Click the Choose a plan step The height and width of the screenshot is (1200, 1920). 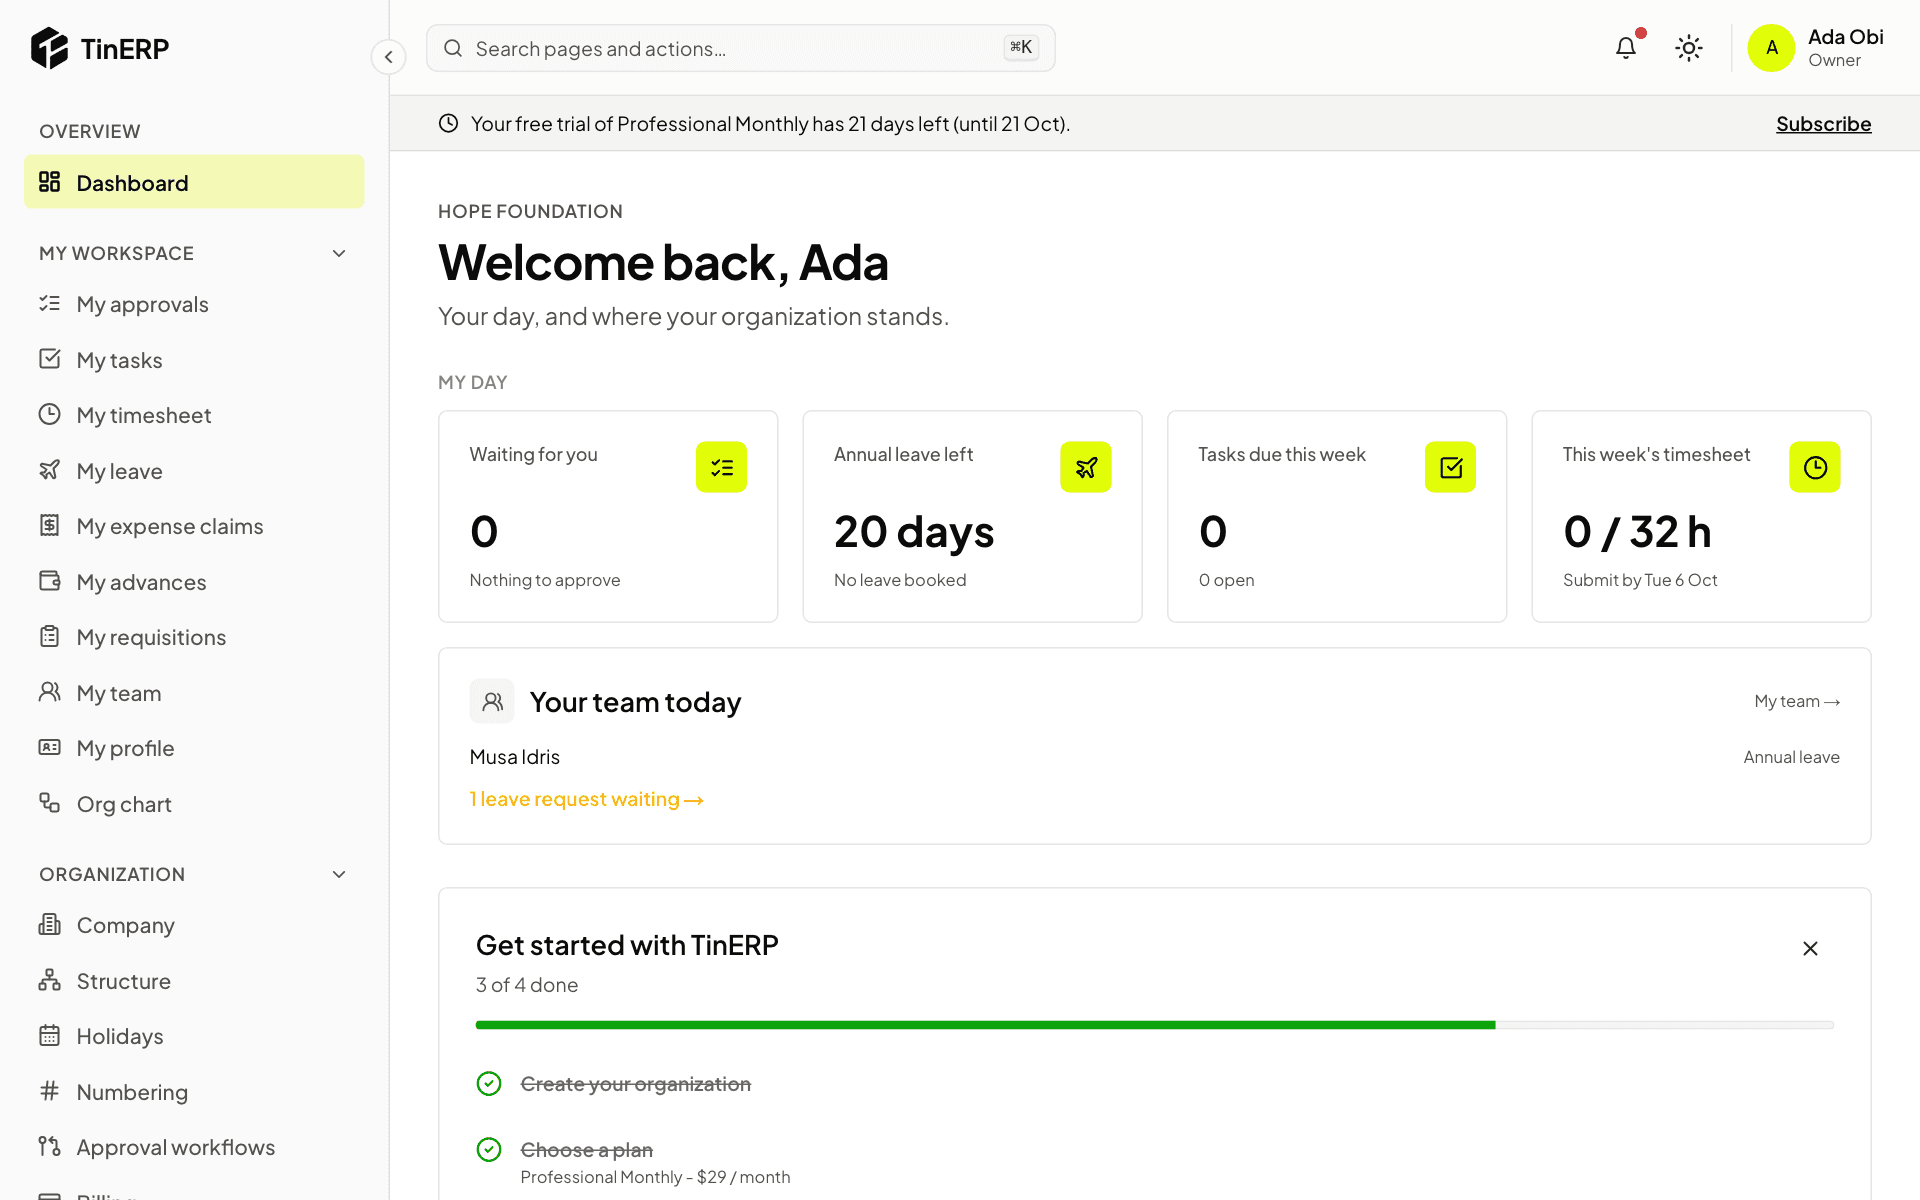tap(587, 1150)
